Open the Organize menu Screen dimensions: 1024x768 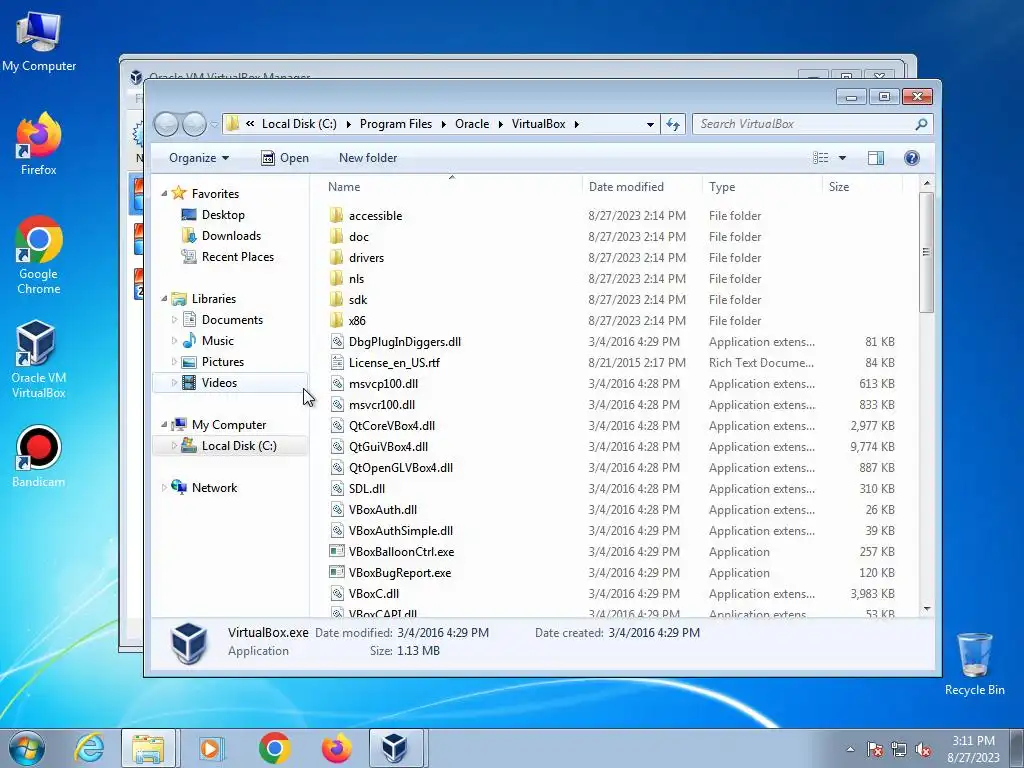[199, 158]
